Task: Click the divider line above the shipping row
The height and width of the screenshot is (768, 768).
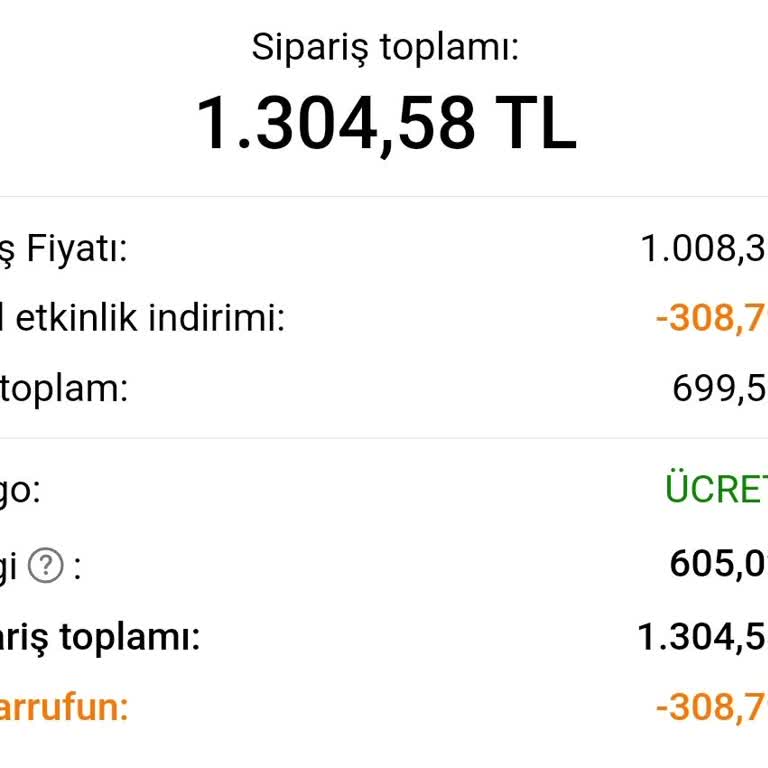Action: (x=384, y=438)
